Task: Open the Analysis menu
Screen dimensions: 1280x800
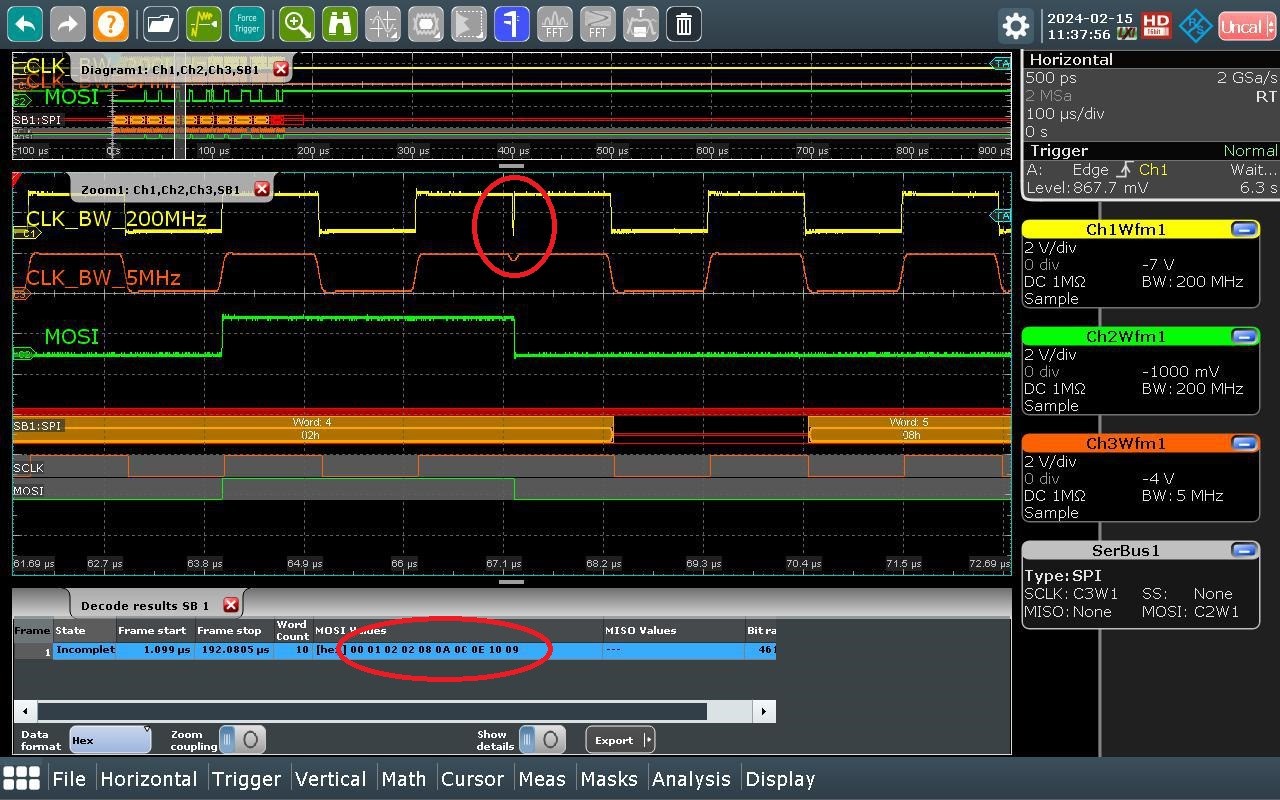Action: (692, 779)
